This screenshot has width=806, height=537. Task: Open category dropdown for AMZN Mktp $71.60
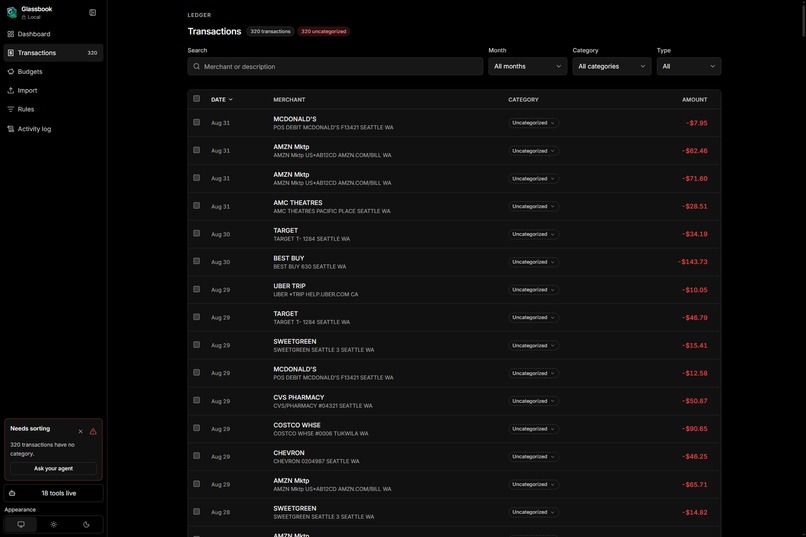(x=534, y=179)
